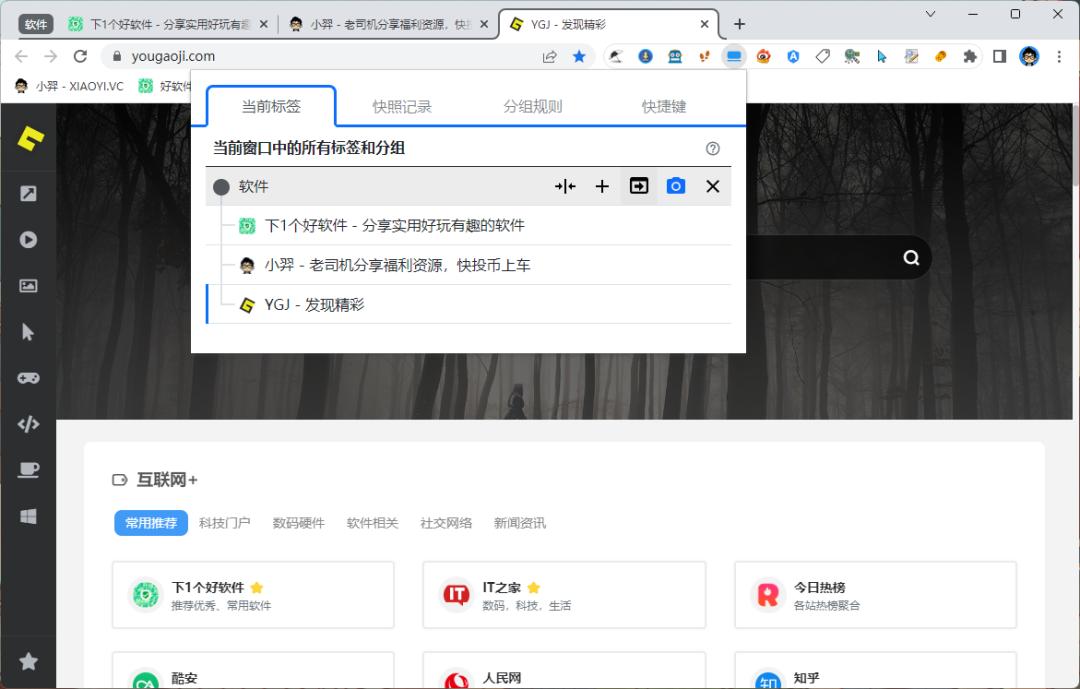This screenshot has height=689, width=1080.
Task: Toggle the favorite star on IT之家 card
Action: point(534,588)
